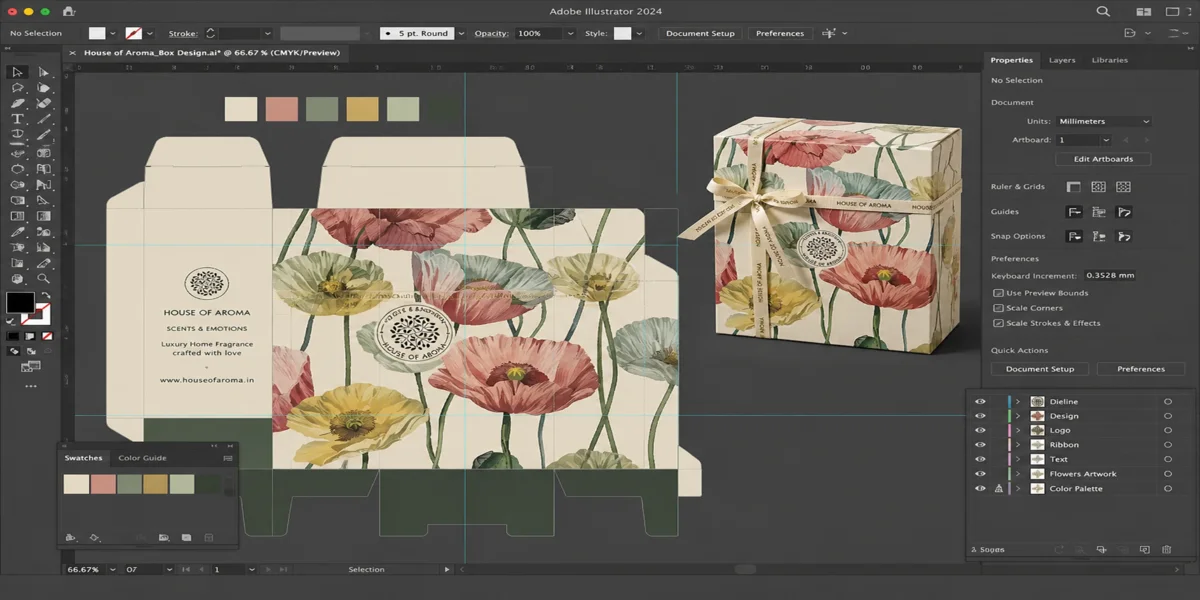This screenshot has width=1200, height=600.
Task: Click the Change Screen Mode icon
Action: coord(31,366)
